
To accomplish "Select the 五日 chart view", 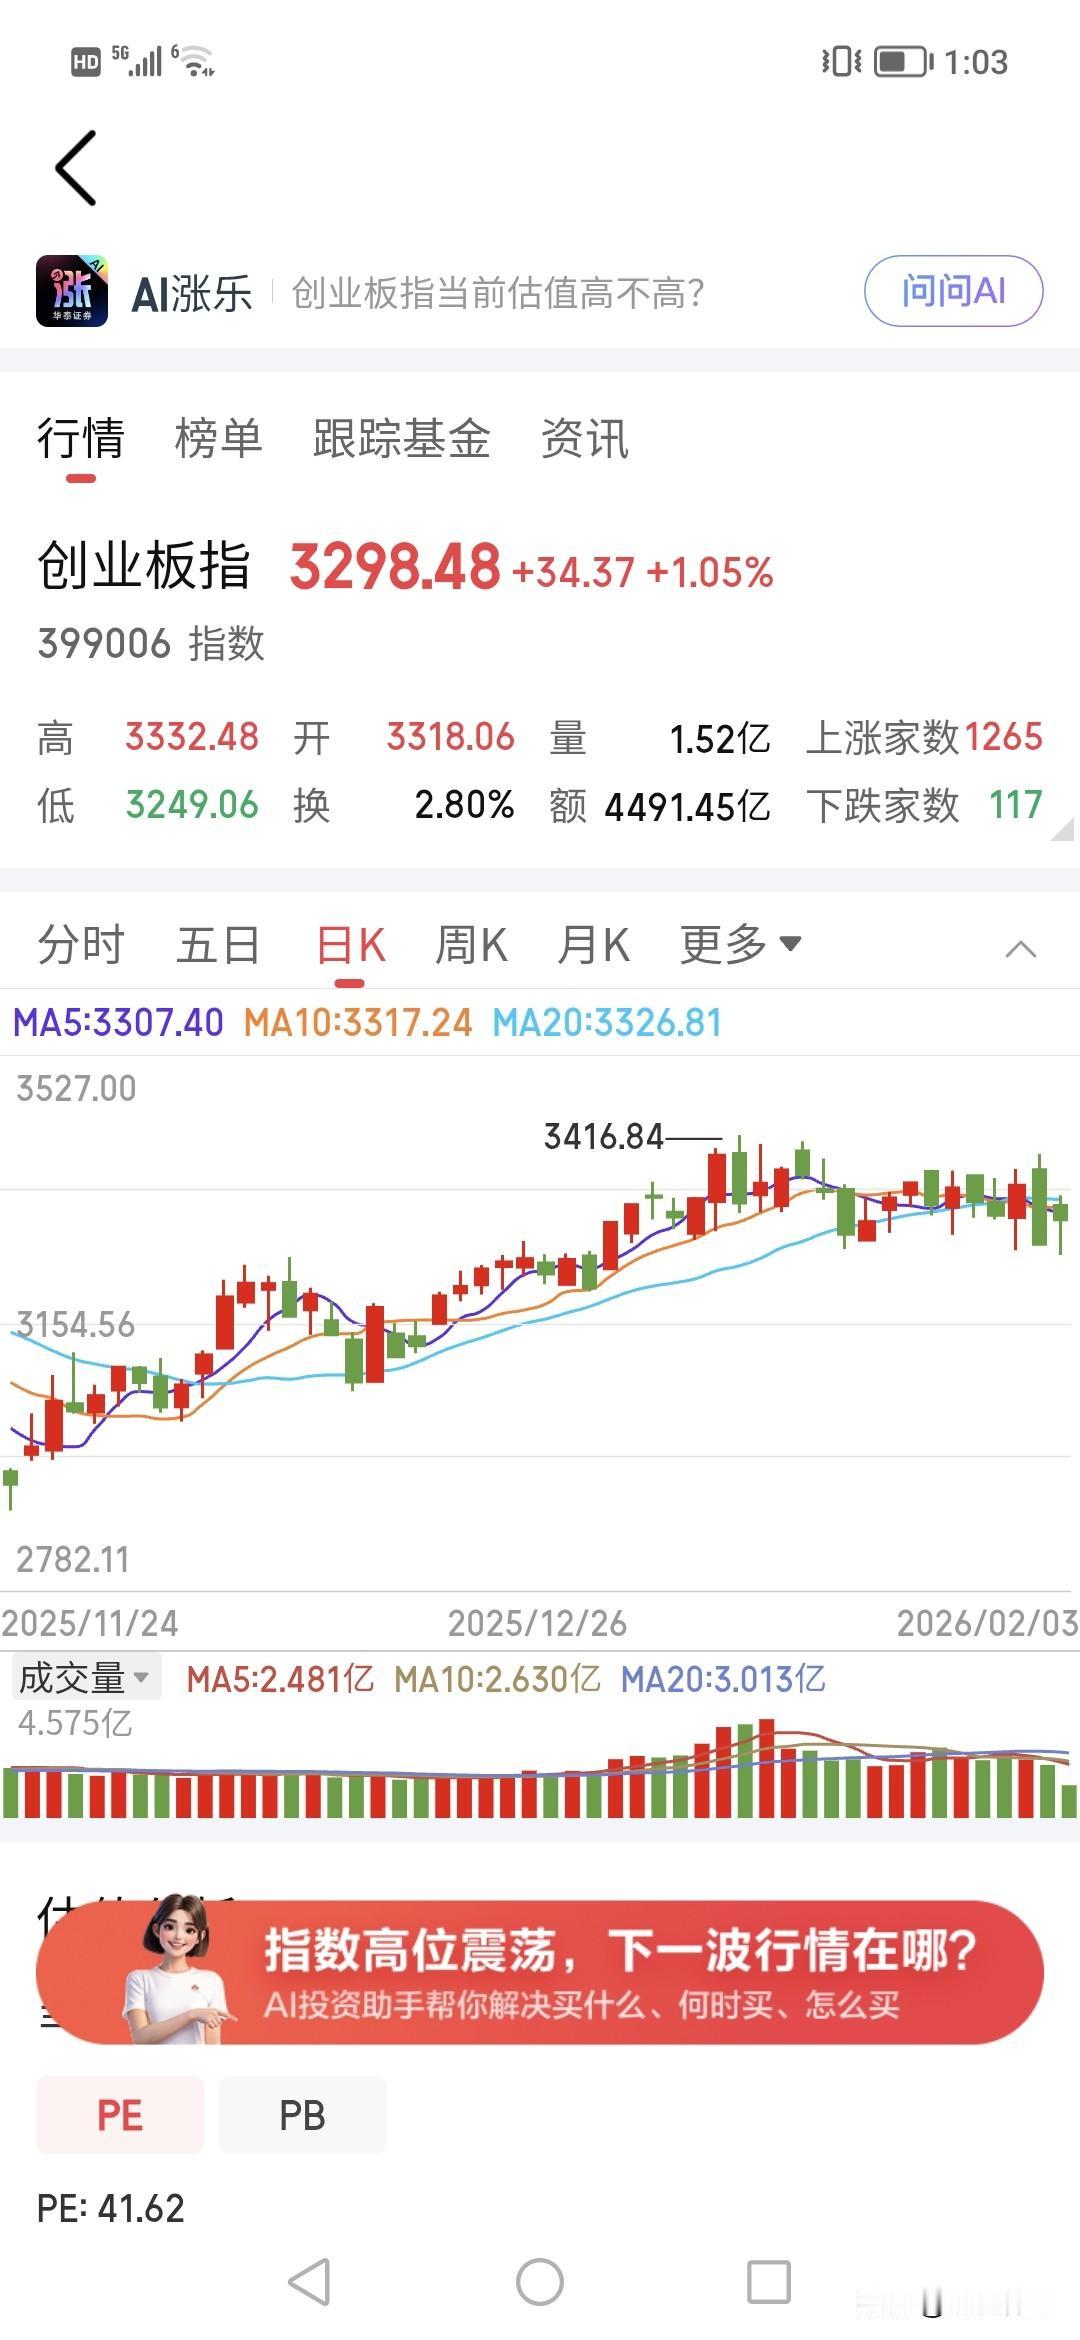I will [218, 944].
